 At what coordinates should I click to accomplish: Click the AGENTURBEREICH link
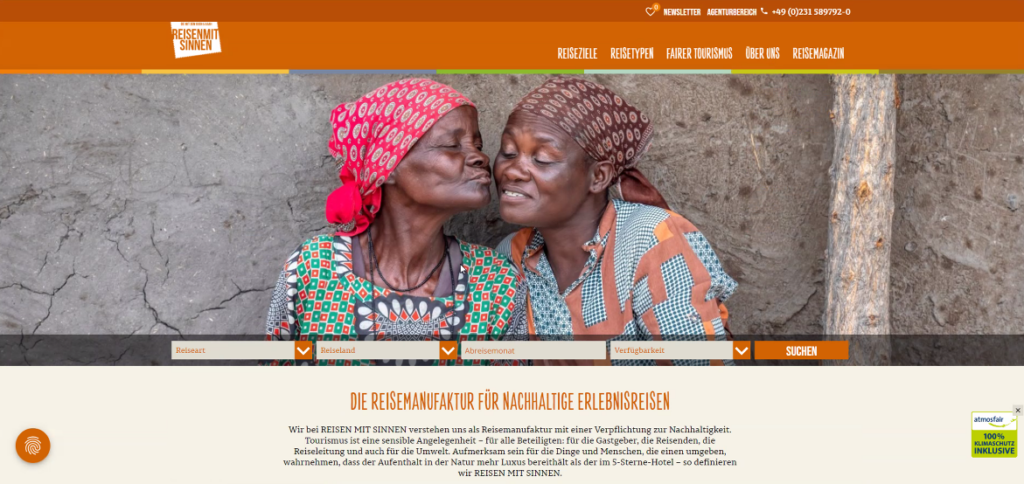tap(731, 12)
